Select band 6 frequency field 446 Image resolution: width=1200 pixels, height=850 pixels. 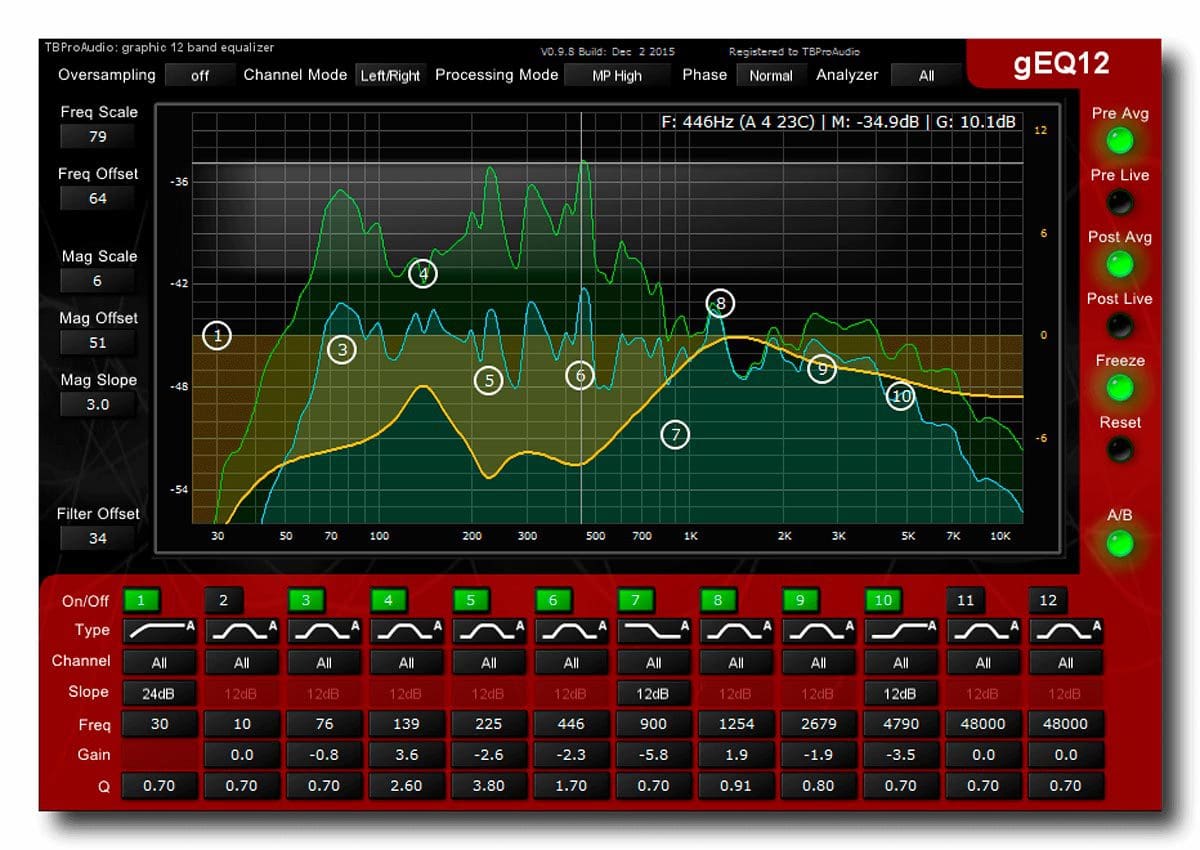571,723
